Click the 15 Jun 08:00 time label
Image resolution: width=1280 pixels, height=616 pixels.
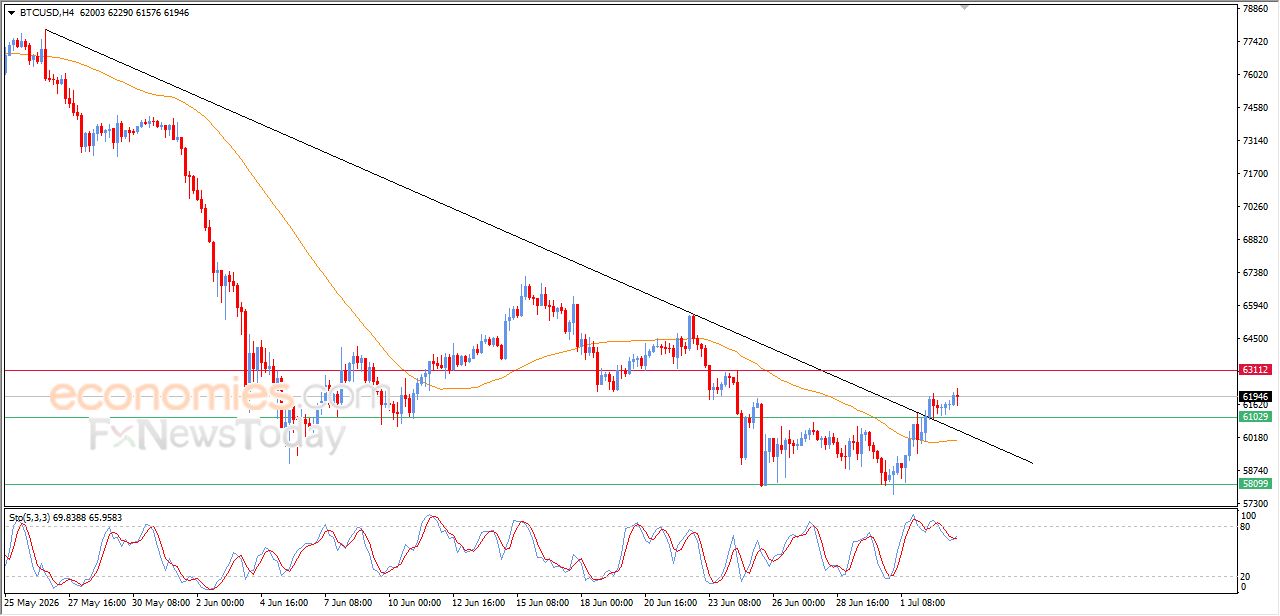click(x=543, y=604)
